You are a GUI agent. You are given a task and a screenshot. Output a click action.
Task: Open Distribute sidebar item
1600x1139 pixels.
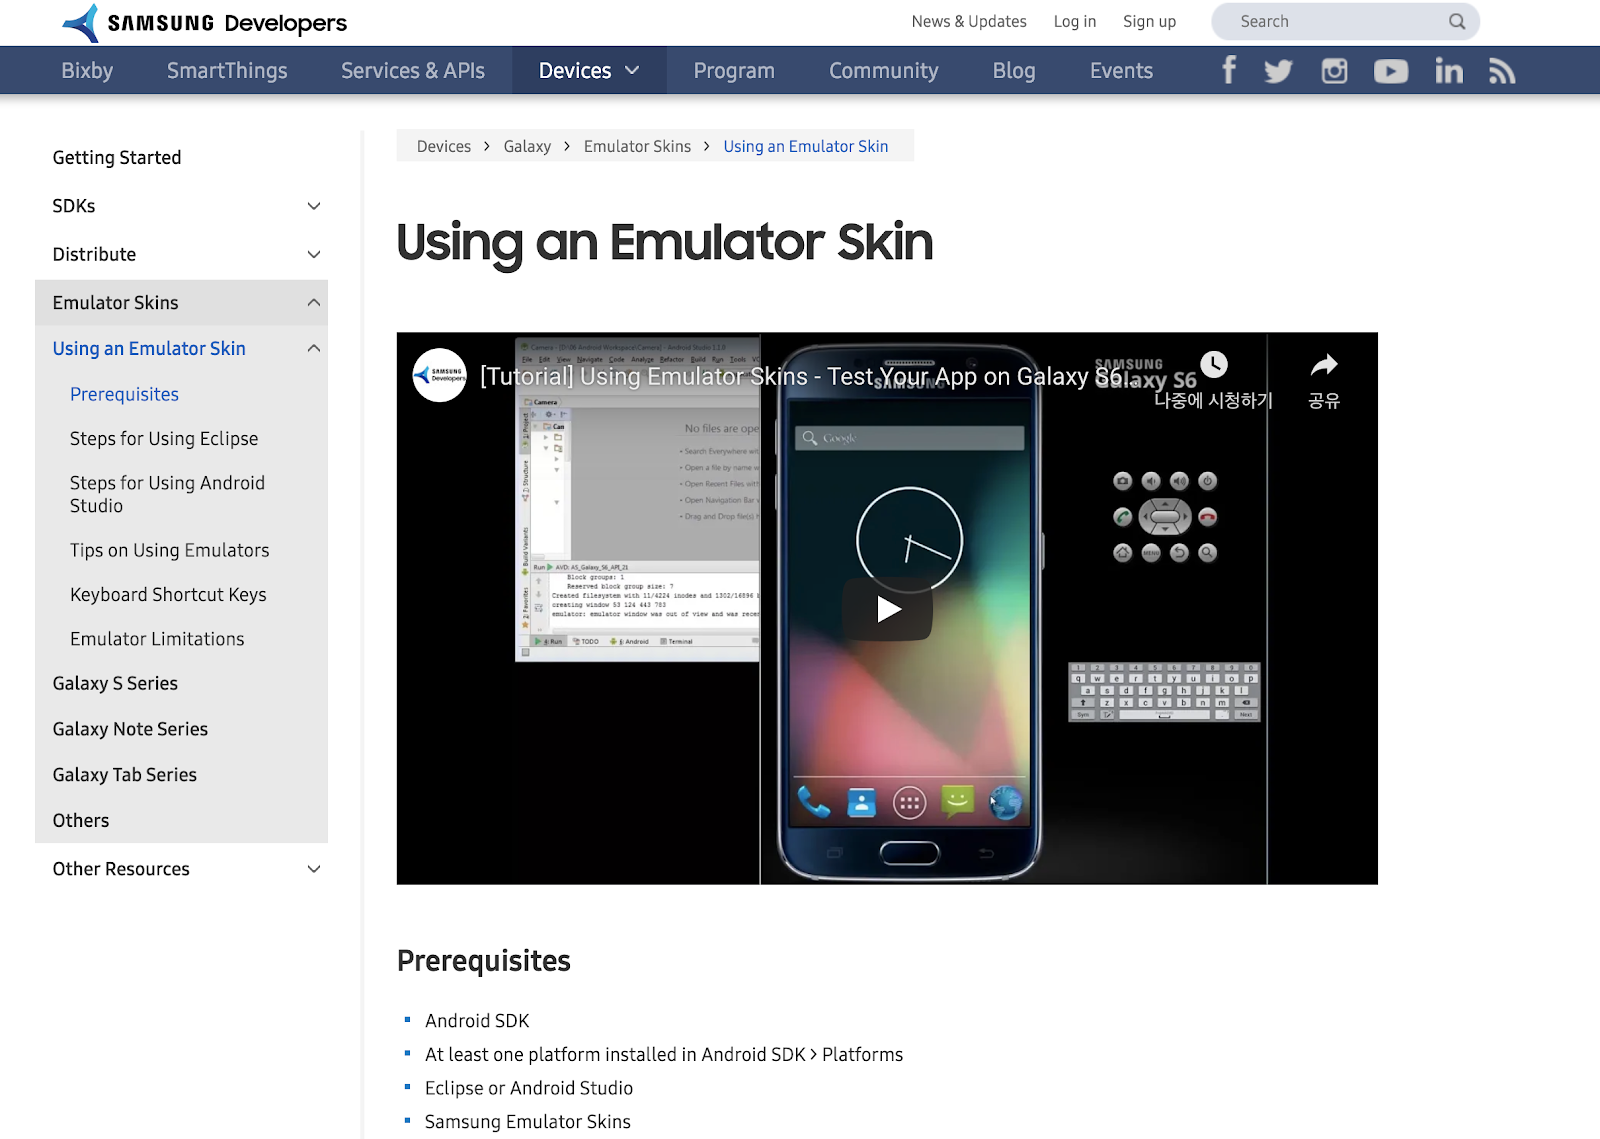point(94,254)
